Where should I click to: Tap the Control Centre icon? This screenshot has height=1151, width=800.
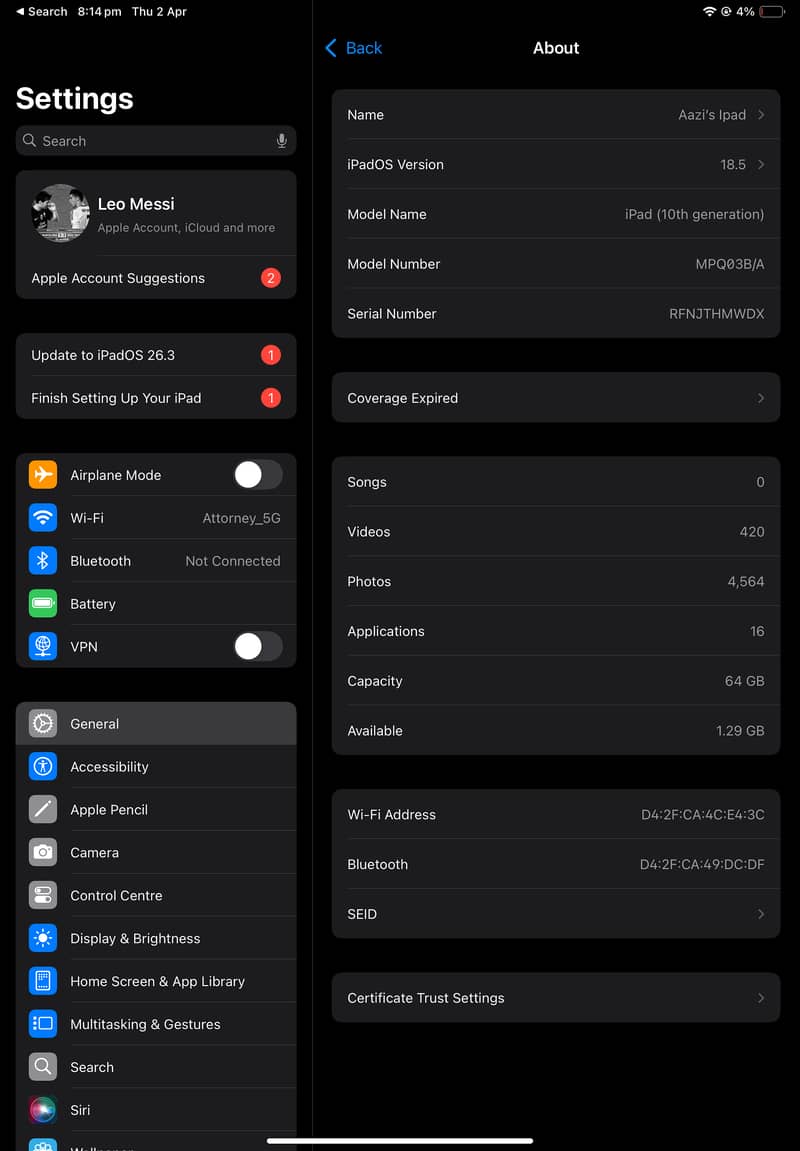click(42, 895)
